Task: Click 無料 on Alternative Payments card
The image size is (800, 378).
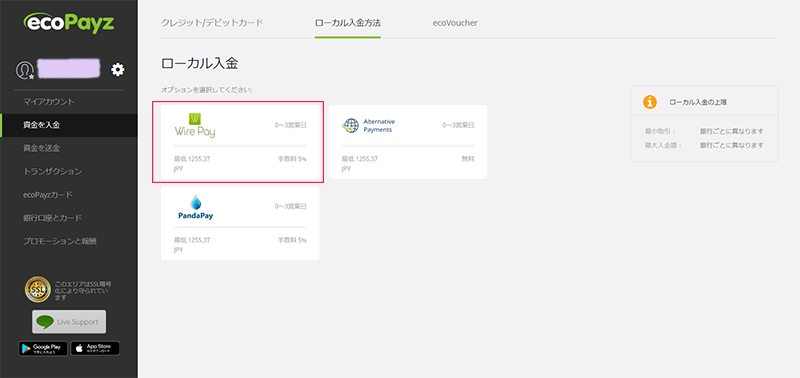Action: (468, 159)
